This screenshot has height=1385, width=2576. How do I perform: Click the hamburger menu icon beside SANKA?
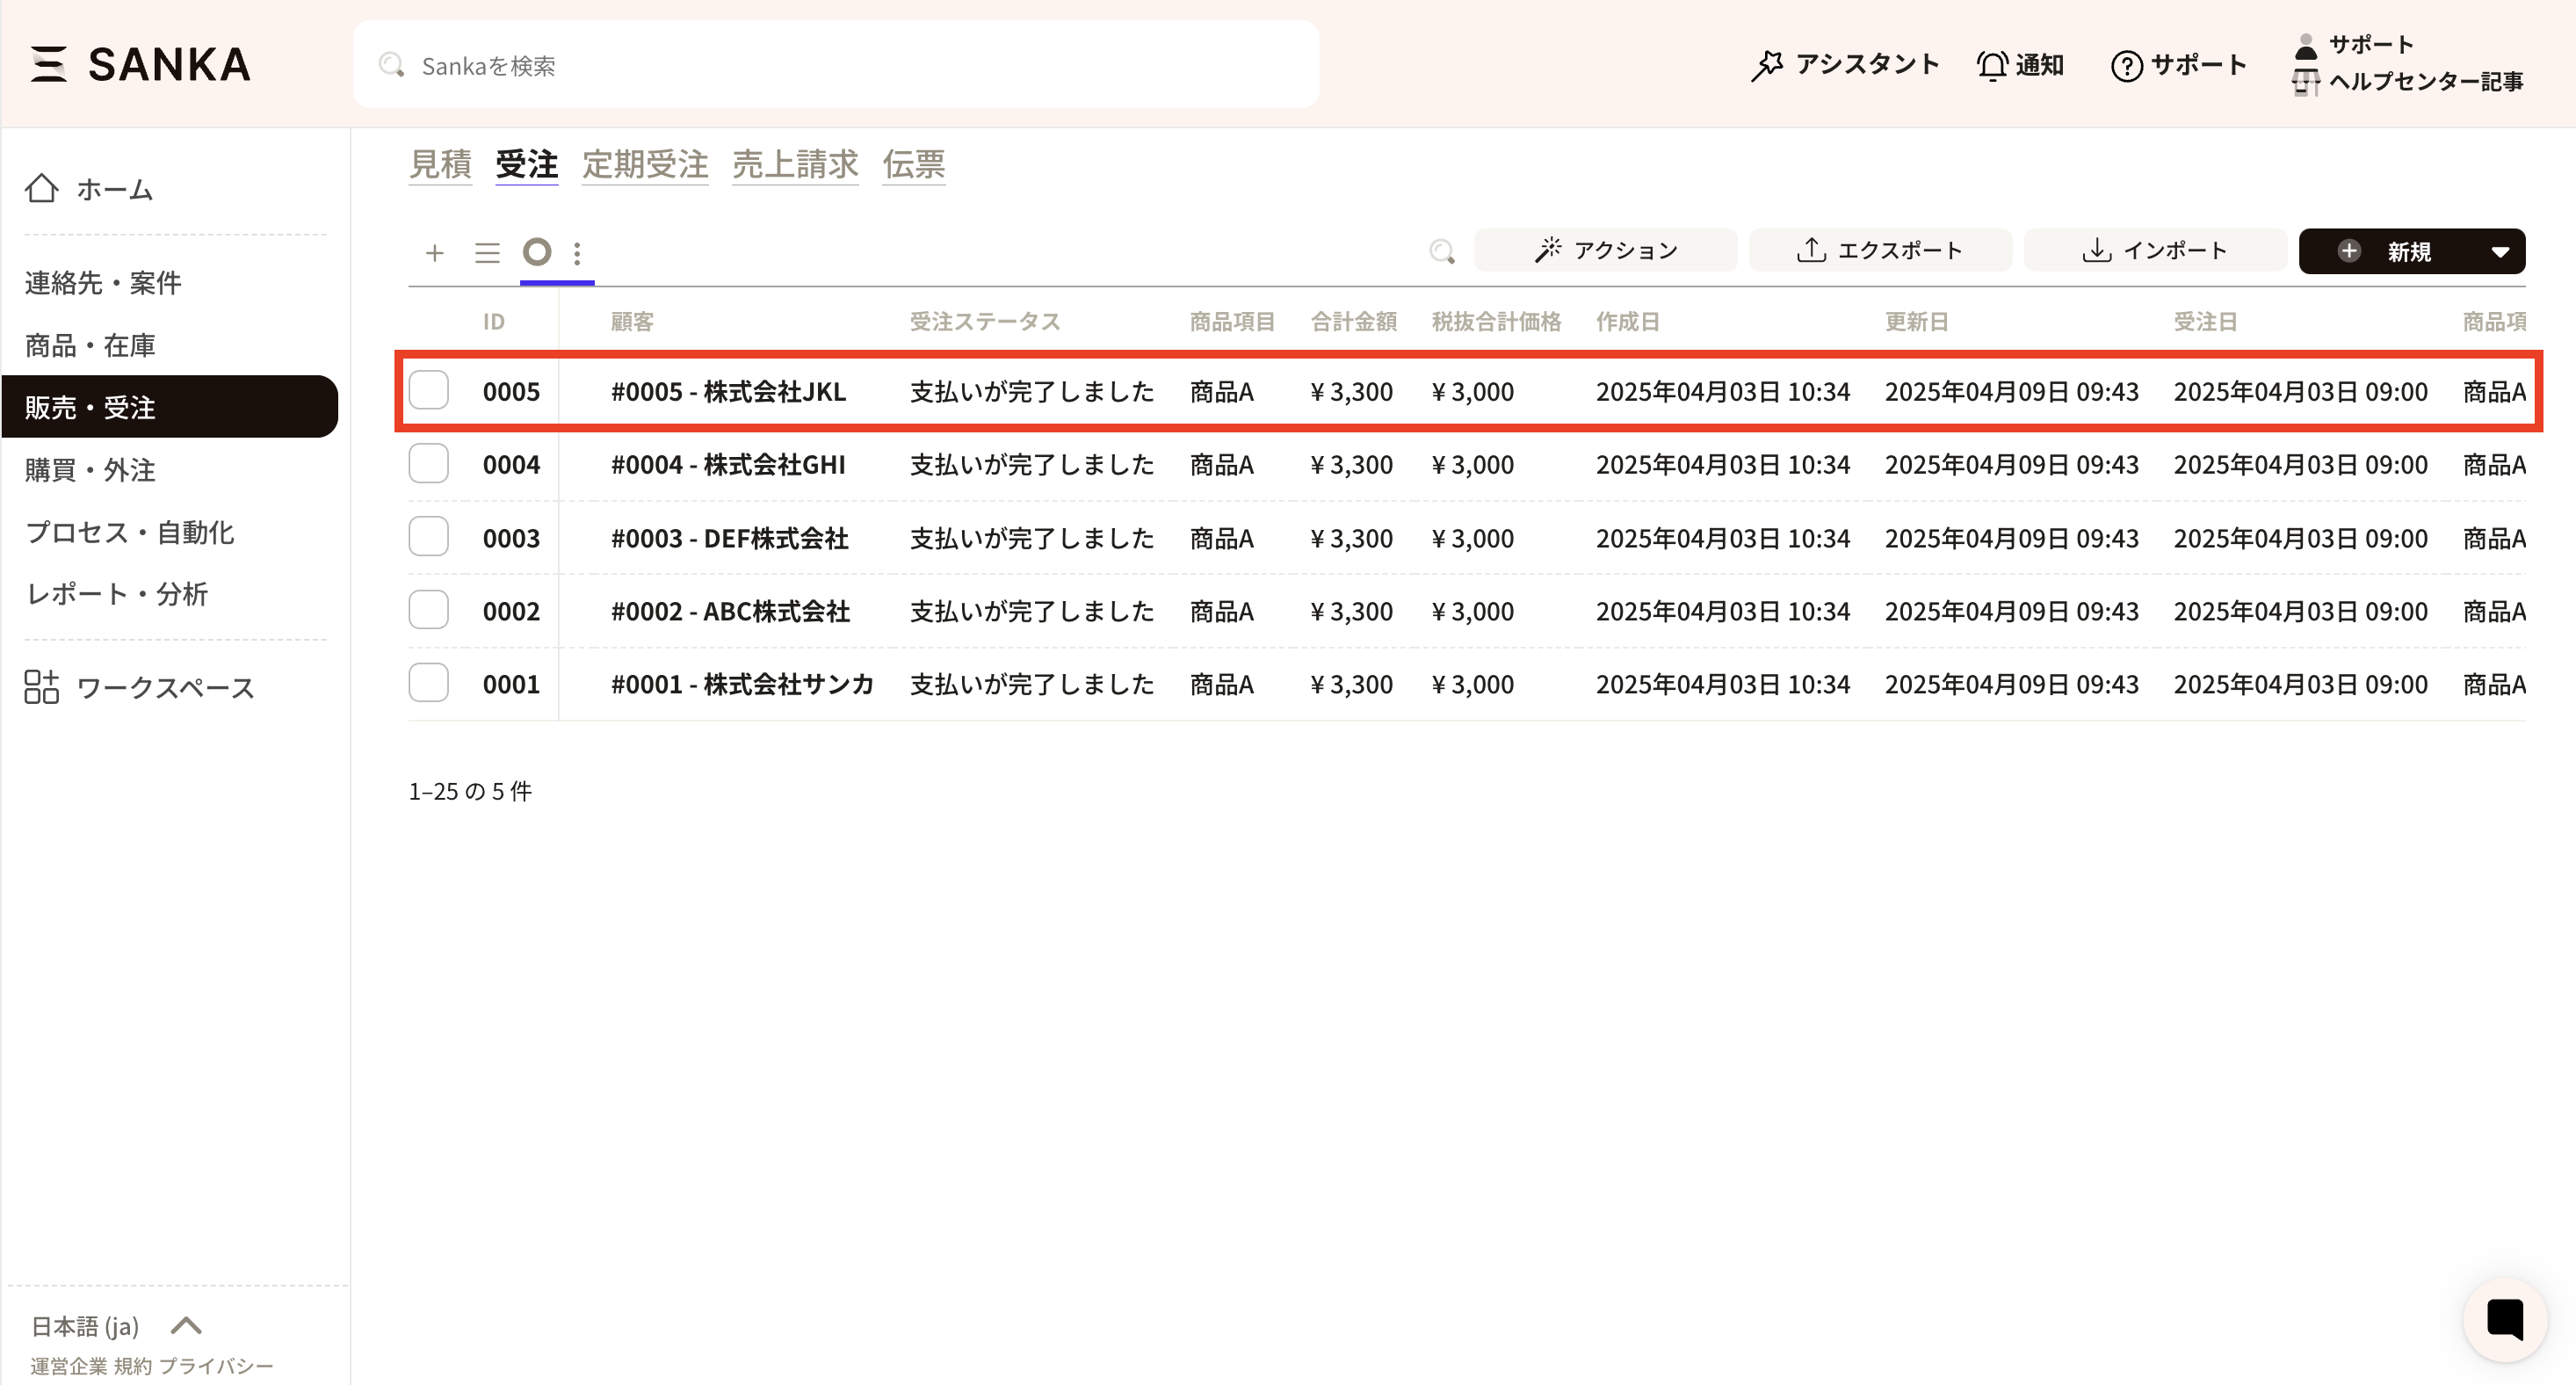[x=48, y=64]
